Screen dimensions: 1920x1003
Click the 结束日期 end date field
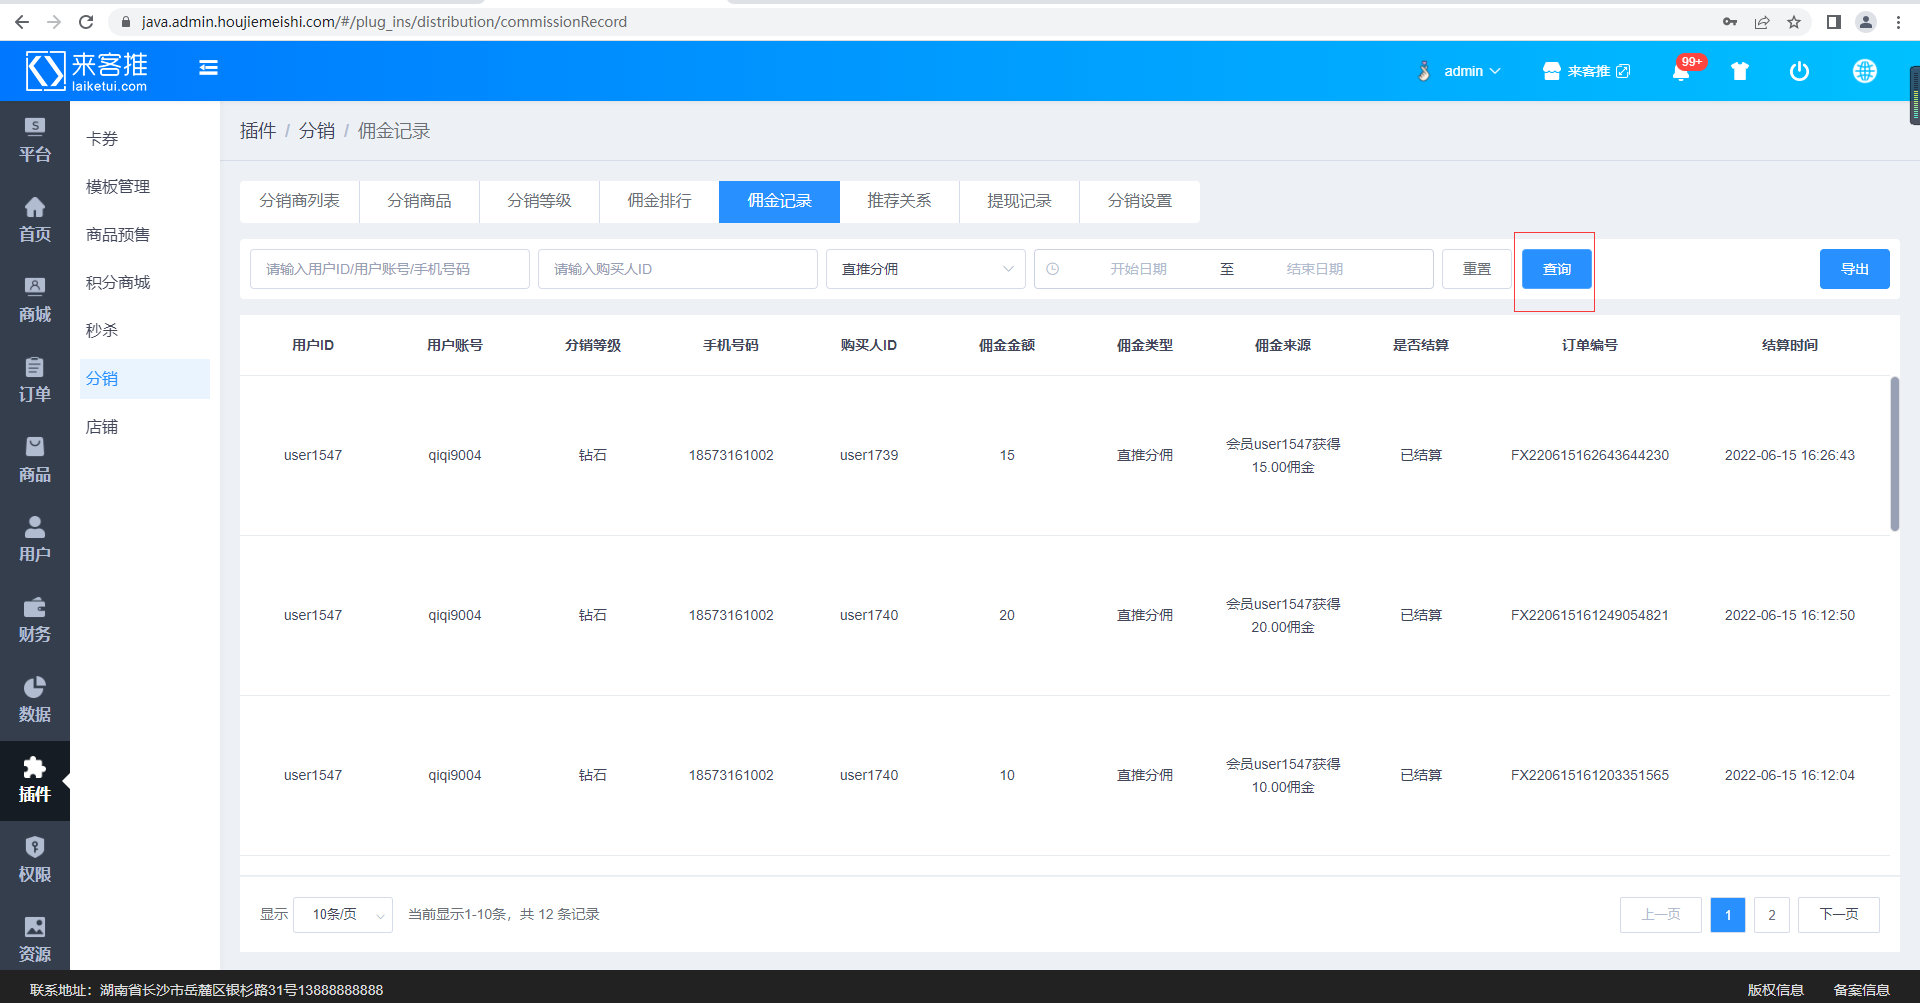pyautogui.click(x=1315, y=269)
